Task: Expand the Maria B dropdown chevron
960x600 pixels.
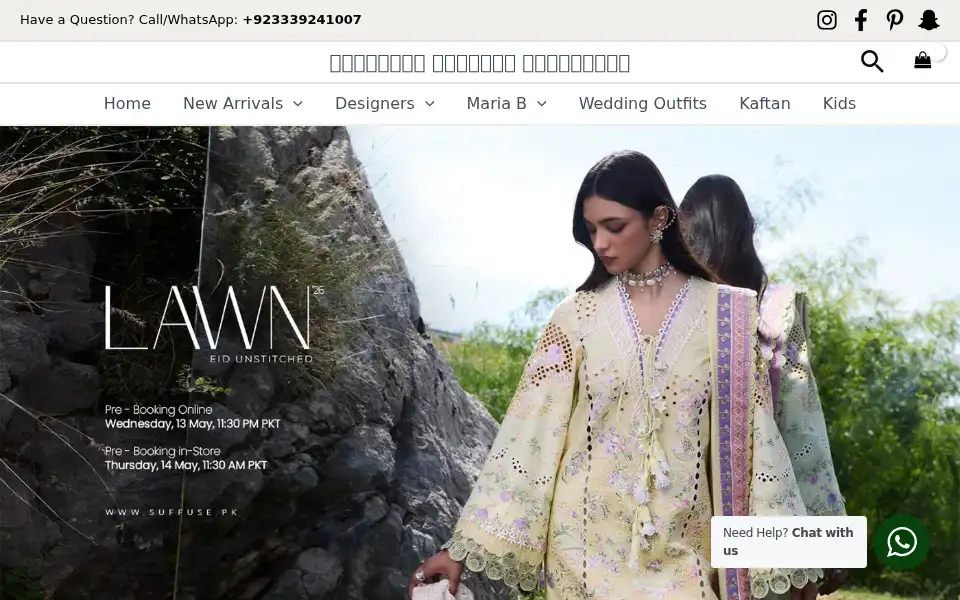Action: [542, 104]
